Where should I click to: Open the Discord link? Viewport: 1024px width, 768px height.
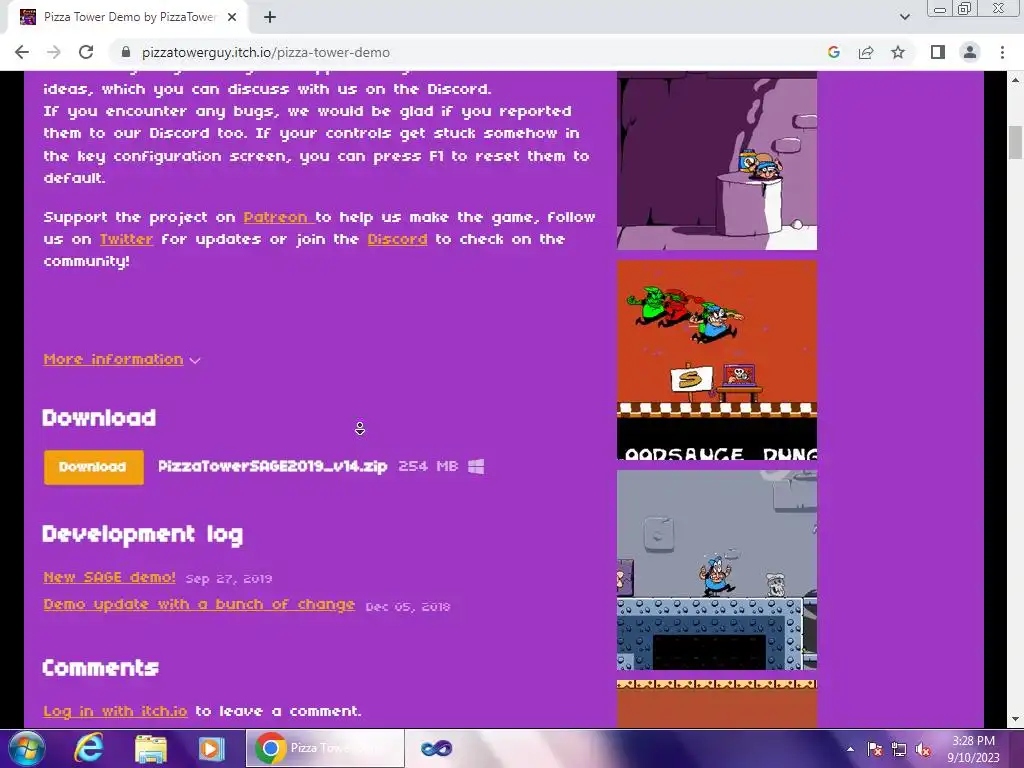point(397,239)
